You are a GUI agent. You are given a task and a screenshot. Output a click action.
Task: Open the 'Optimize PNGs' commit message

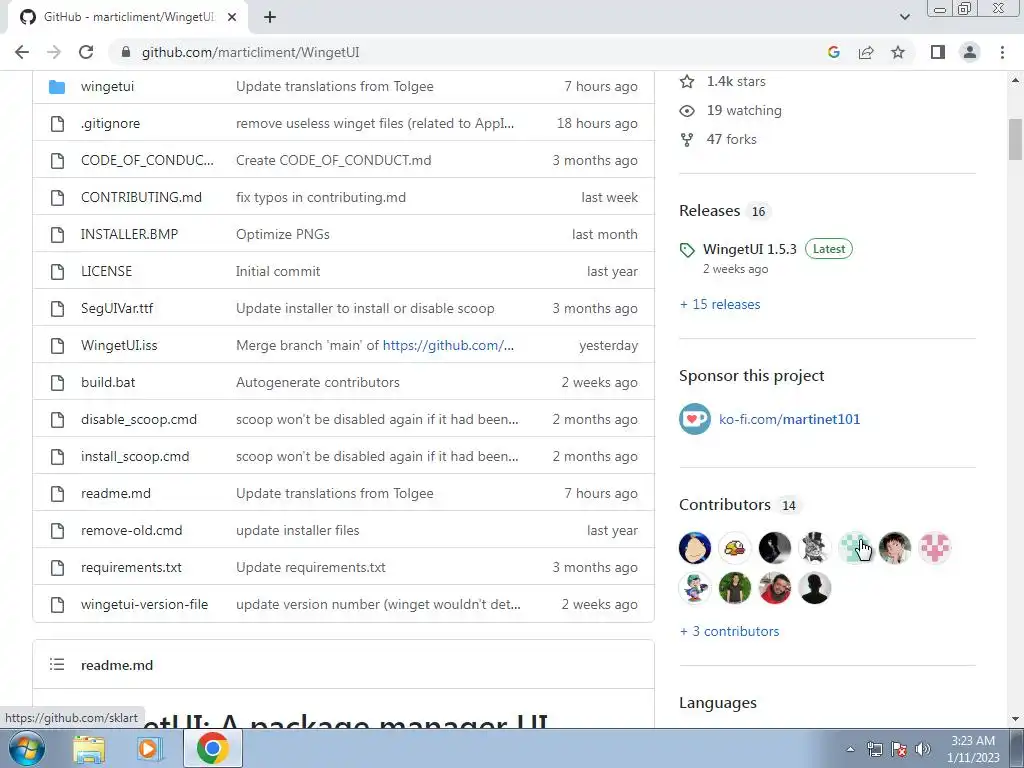(x=283, y=234)
